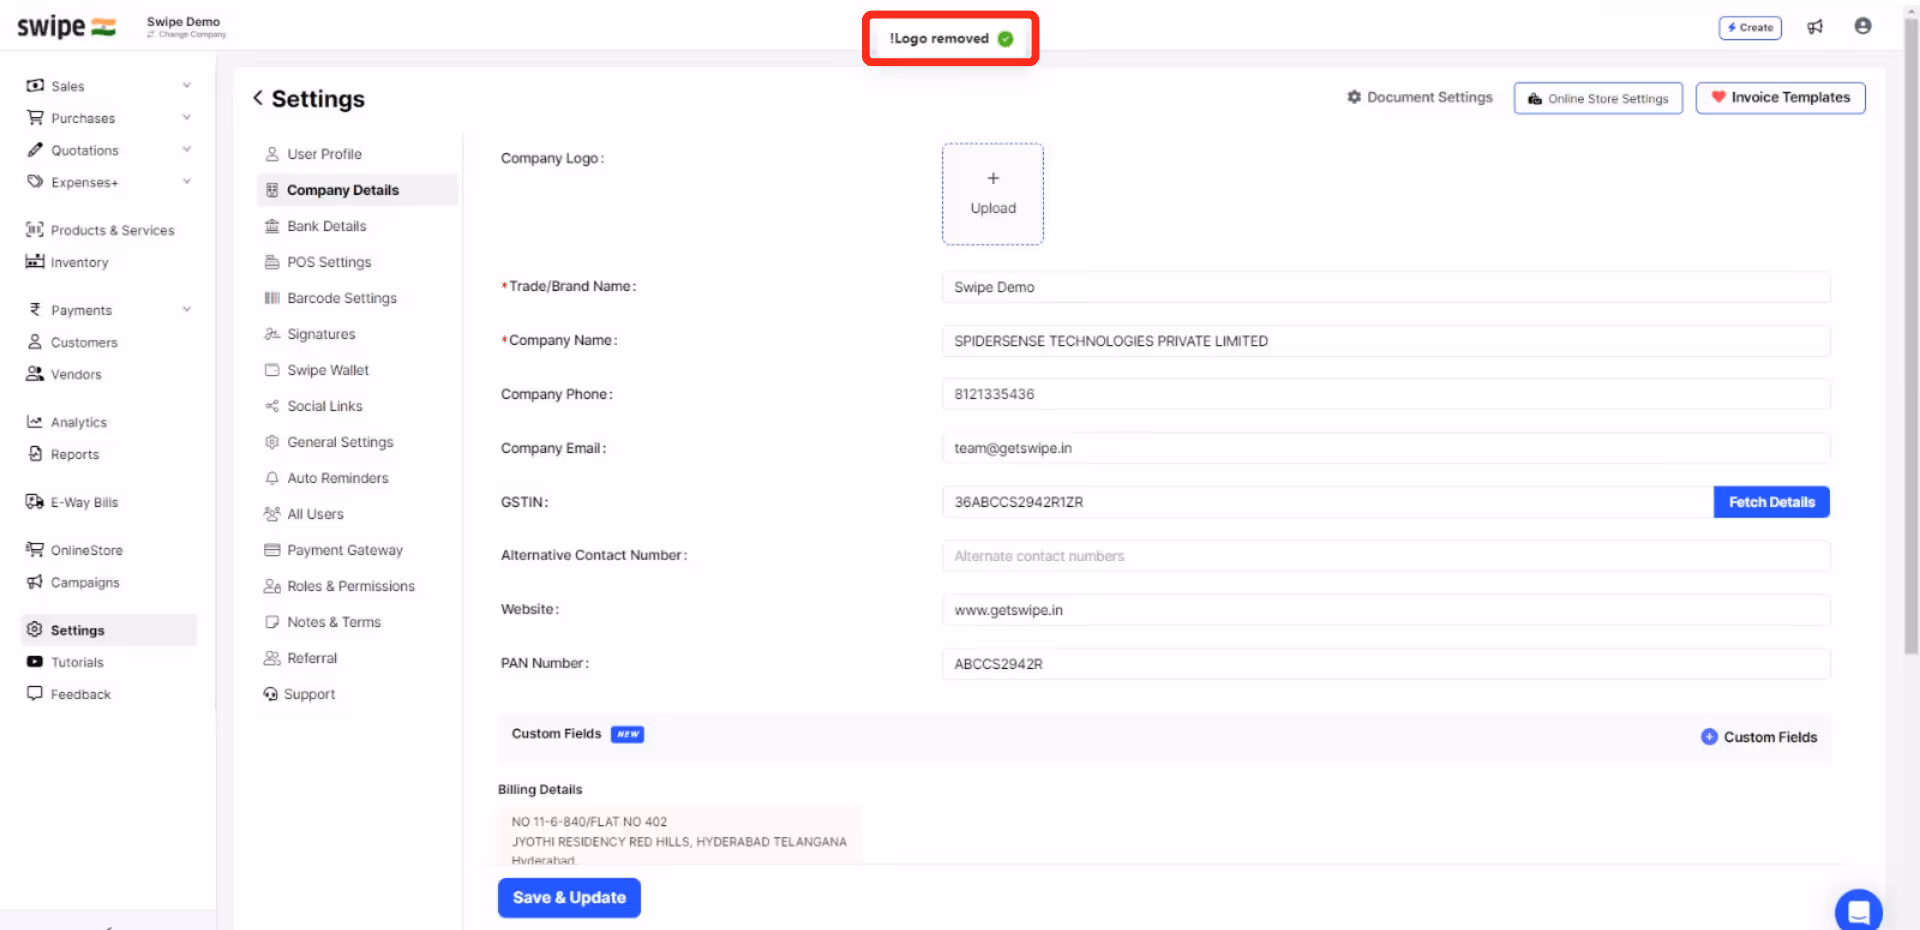The width and height of the screenshot is (1920, 930).
Task: Click the Website input field
Action: [1386, 610]
